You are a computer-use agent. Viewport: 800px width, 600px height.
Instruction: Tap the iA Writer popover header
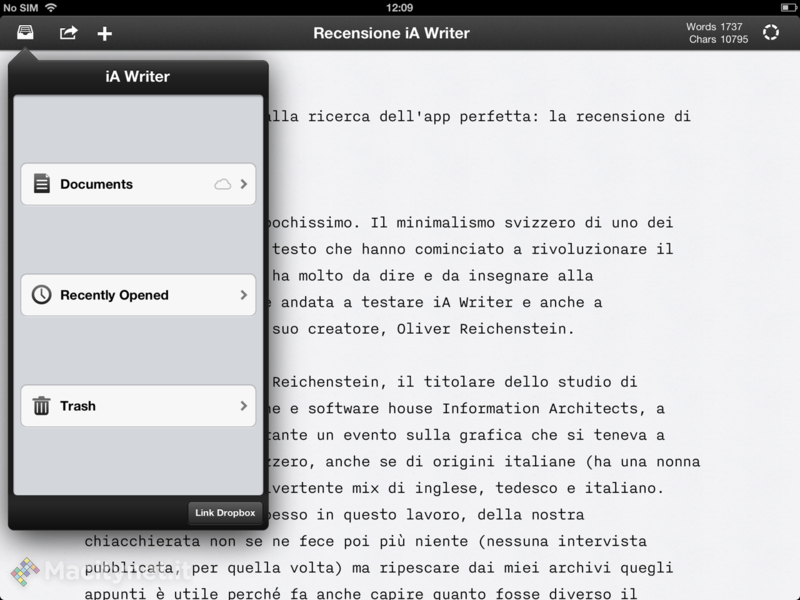pyautogui.click(x=138, y=77)
